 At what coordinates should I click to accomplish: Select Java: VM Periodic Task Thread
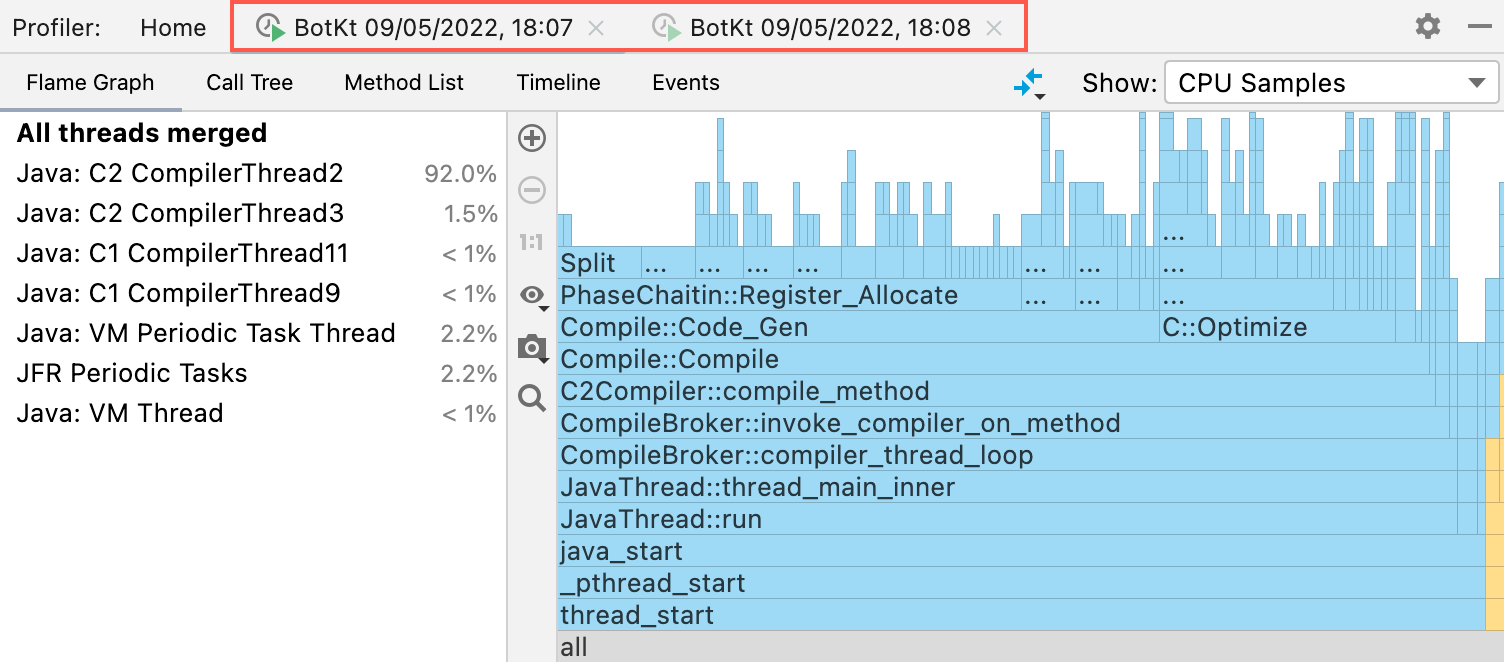coord(253,333)
